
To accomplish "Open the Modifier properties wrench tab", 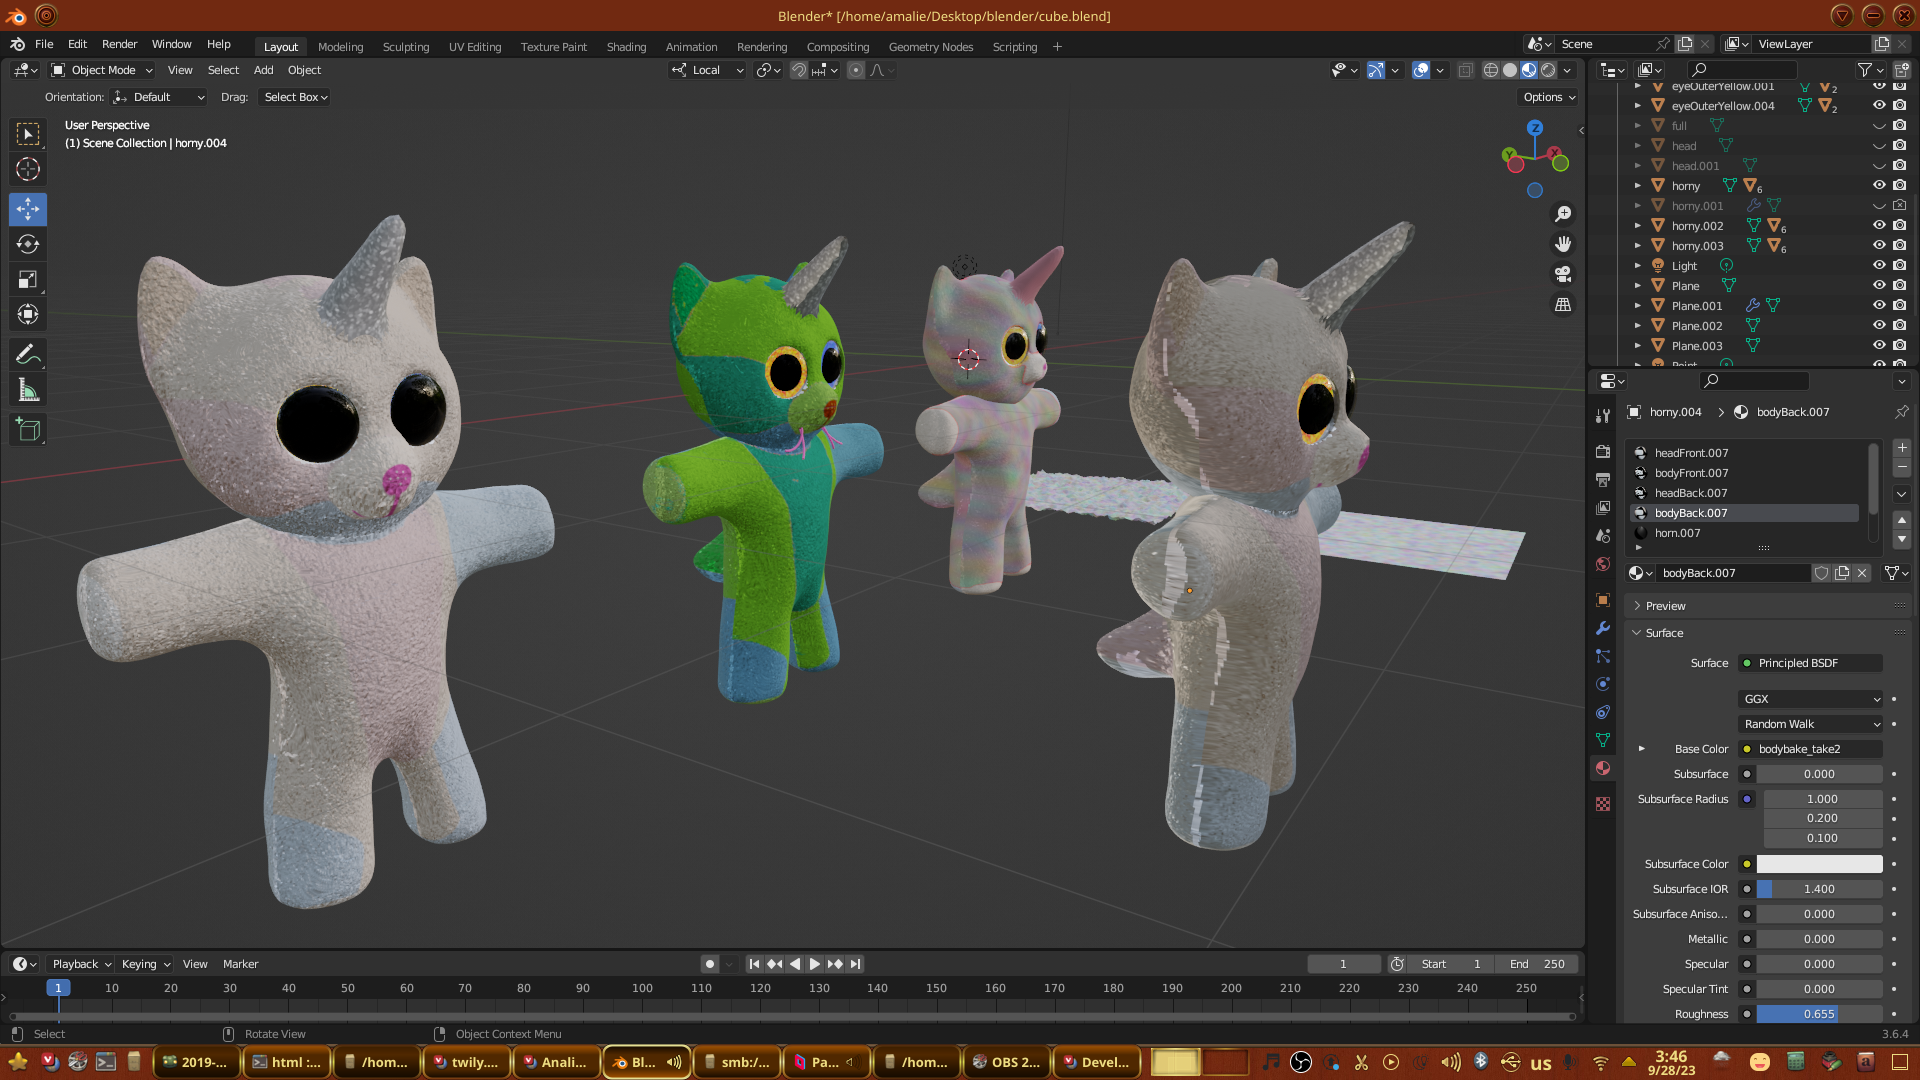I will tap(1603, 628).
